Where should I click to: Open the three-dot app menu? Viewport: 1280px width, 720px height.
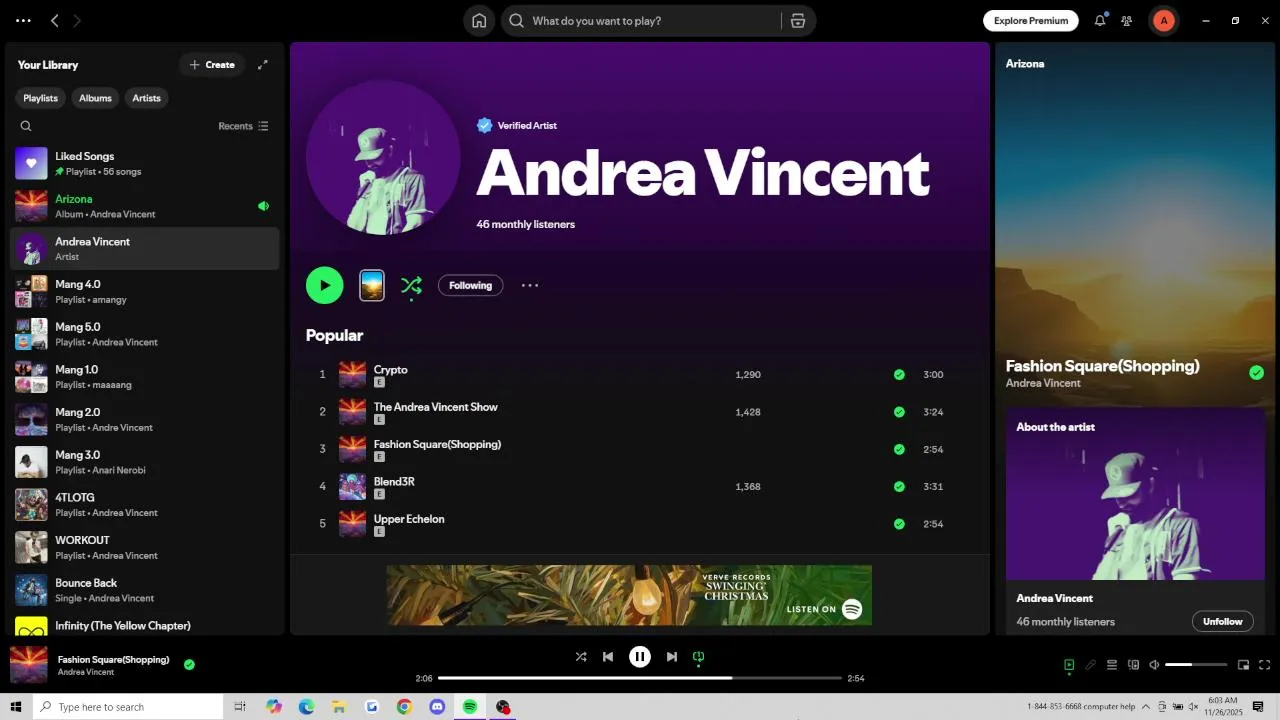point(23,20)
